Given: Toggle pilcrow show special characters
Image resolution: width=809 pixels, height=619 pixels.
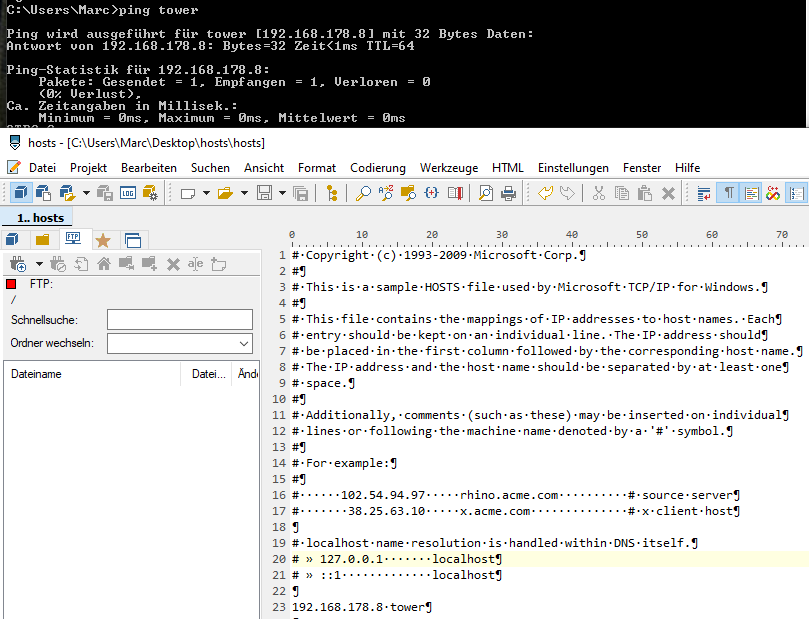Looking at the screenshot, I should [x=729, y=193].
